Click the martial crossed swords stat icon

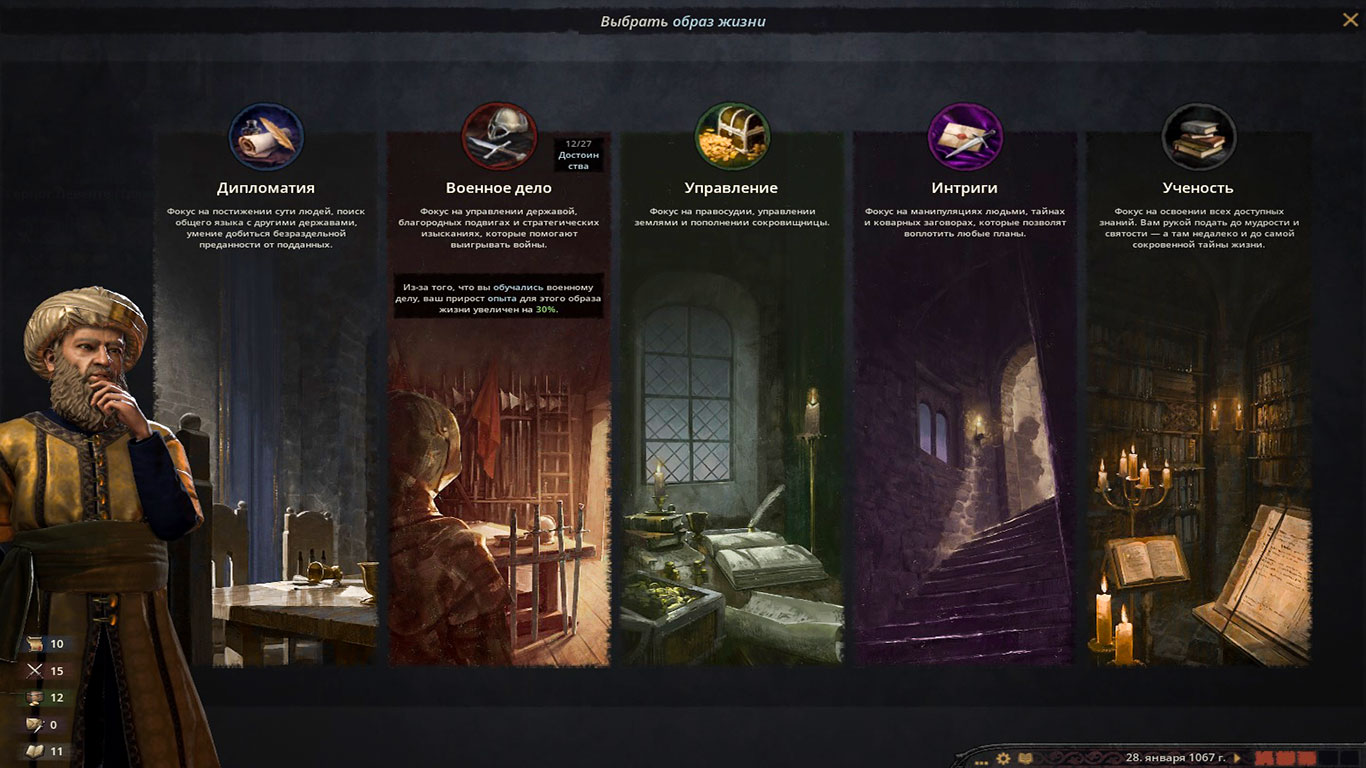click(35, 671)
